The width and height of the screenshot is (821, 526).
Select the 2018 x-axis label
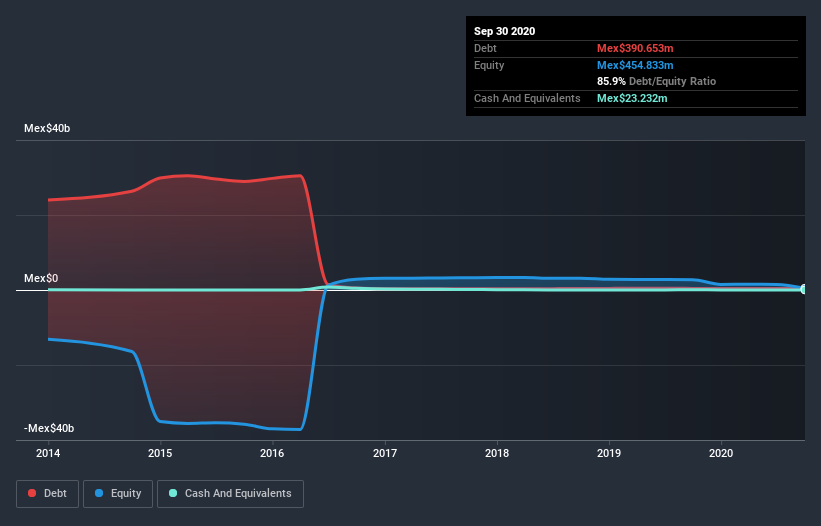pos(497,453)
